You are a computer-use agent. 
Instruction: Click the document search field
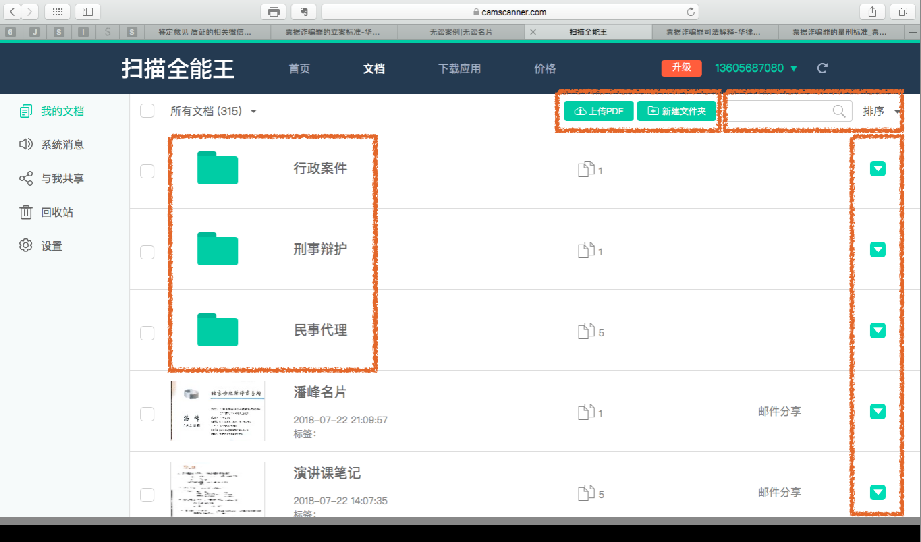pyautogui.click(x=789, y=111)
